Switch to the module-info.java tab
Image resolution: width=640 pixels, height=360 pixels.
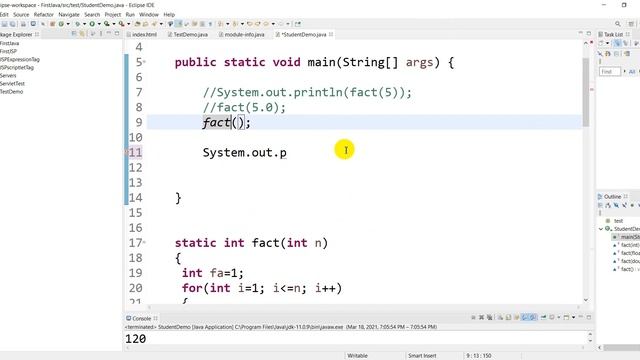tap(242, 35)
